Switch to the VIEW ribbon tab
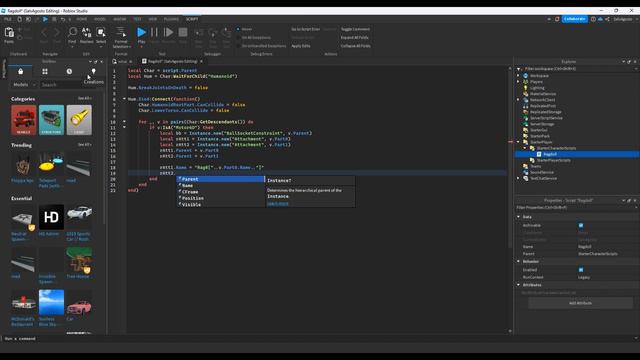 pyautogui.click(x=153, y=19)
